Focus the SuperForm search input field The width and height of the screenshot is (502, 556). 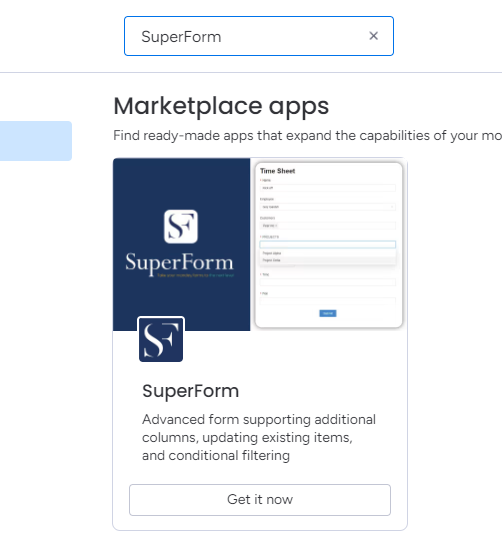click(x=259, y=36)
